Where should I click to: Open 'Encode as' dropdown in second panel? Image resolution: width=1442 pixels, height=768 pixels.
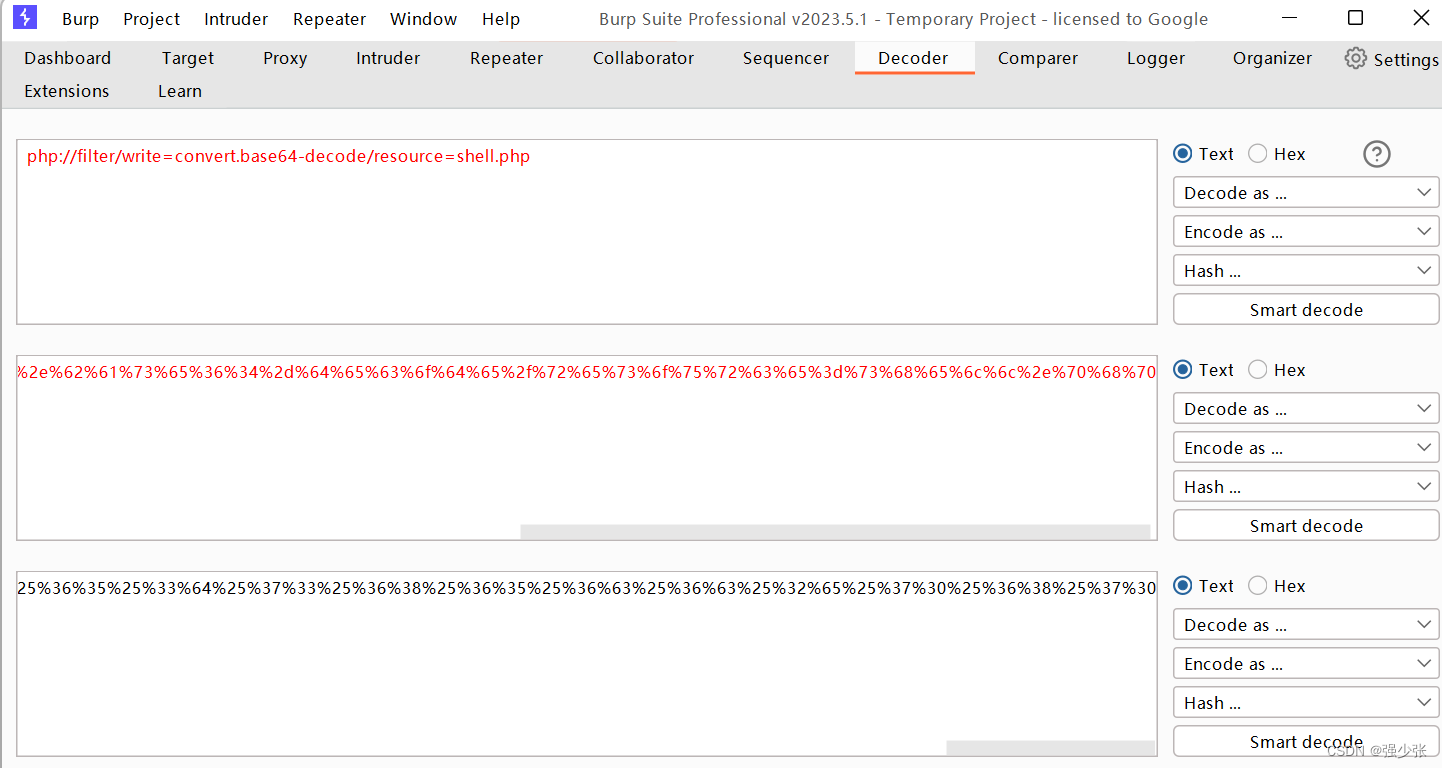pyautogui.click(x=1306, y=448)
